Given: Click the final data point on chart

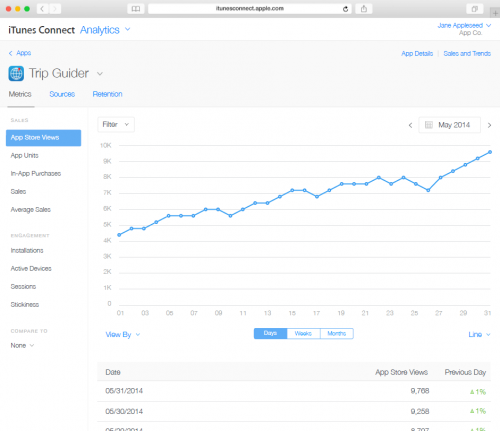Looking at the screenshot, I should click(x=490, y=152).
